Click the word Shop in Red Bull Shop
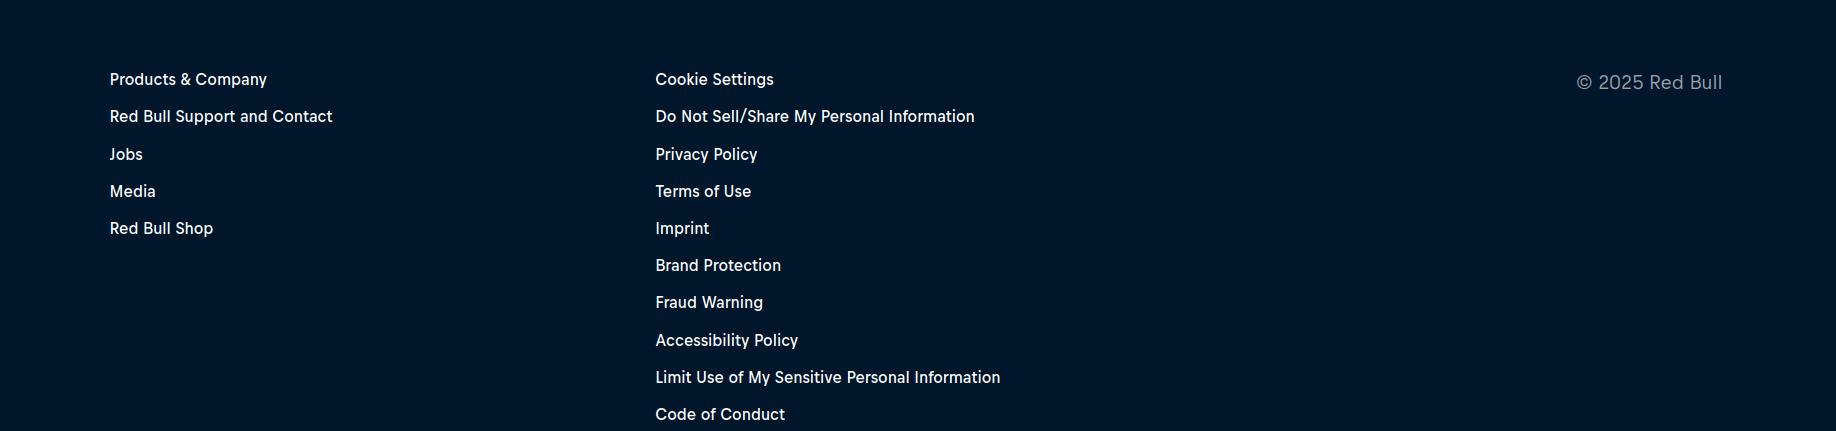This screenshot has width=1836, height=431. (194, 228)
